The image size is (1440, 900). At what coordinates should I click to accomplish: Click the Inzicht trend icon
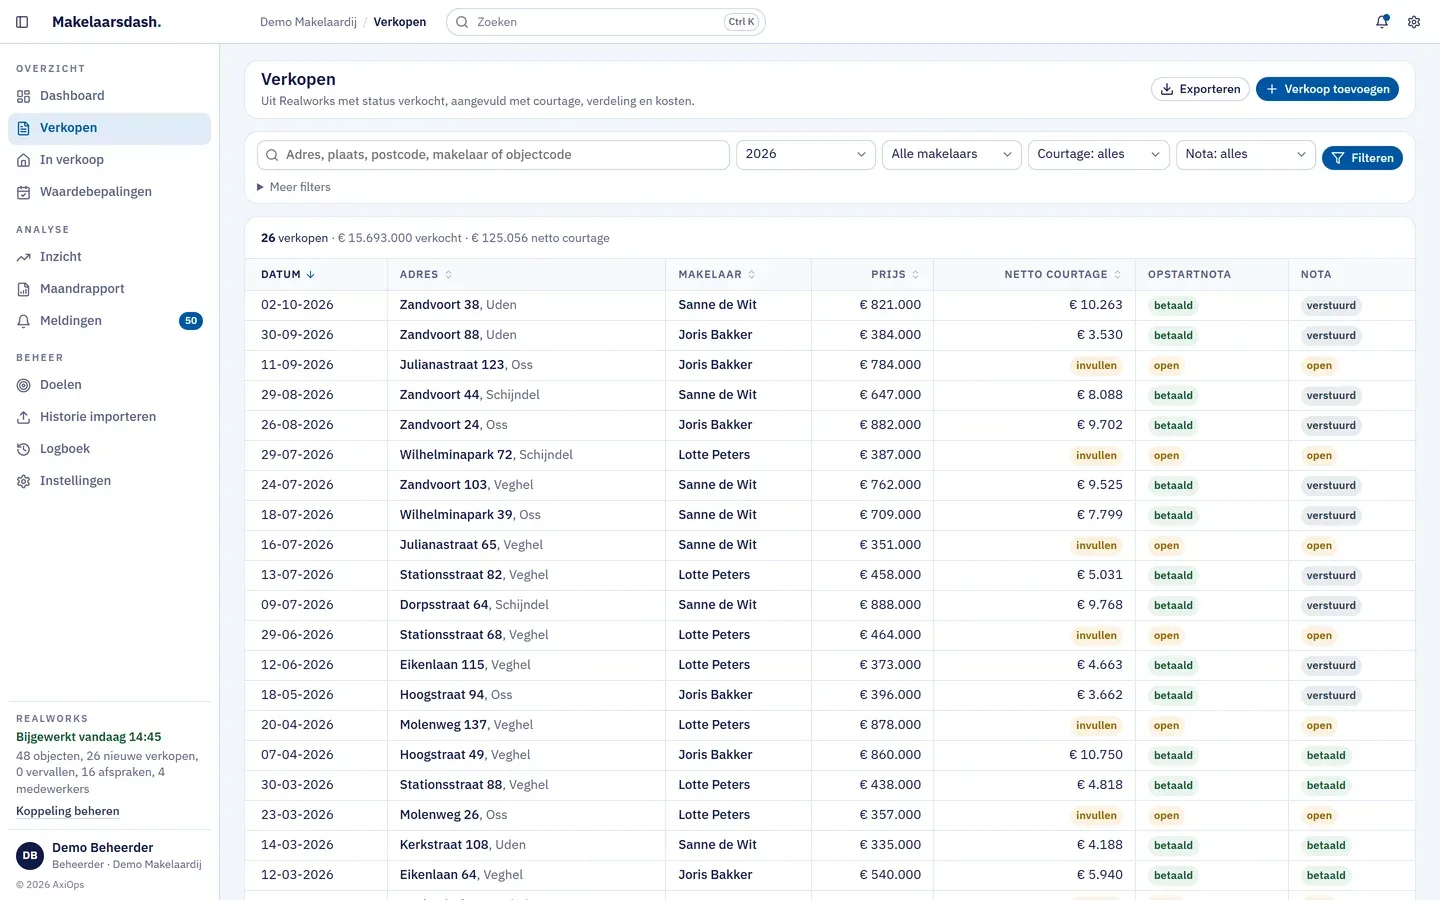pos(24,257)
